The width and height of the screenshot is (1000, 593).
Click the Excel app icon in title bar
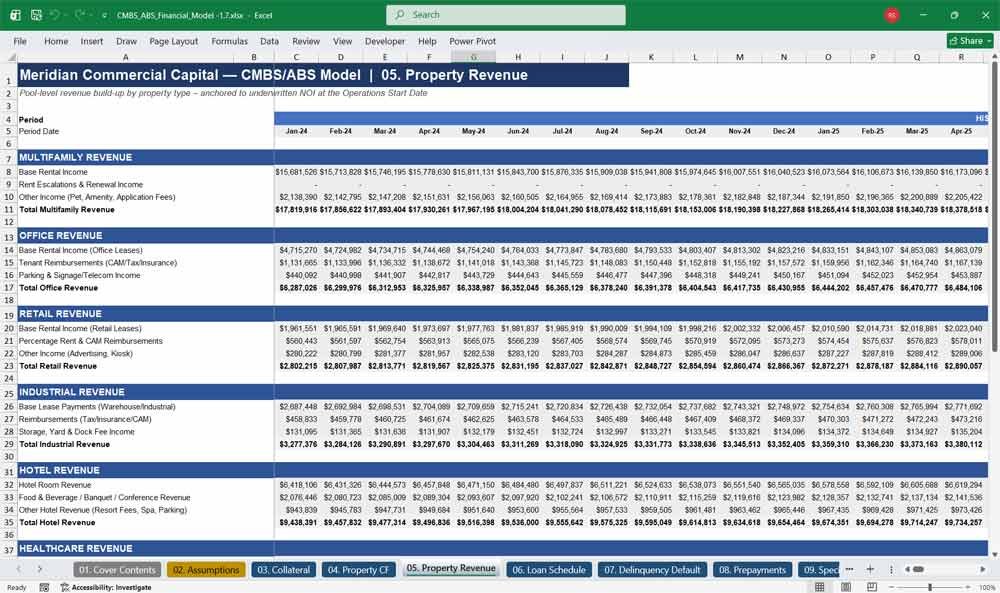coord(15,15)
